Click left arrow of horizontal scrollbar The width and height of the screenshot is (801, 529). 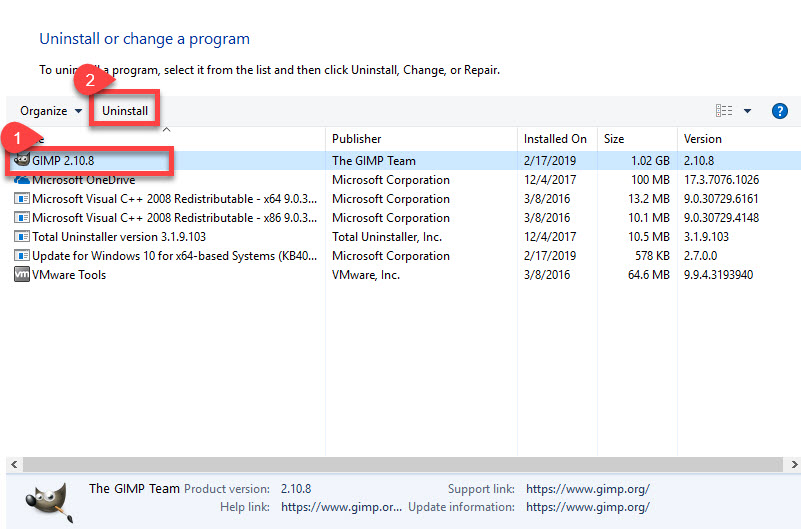pos(14,464)
